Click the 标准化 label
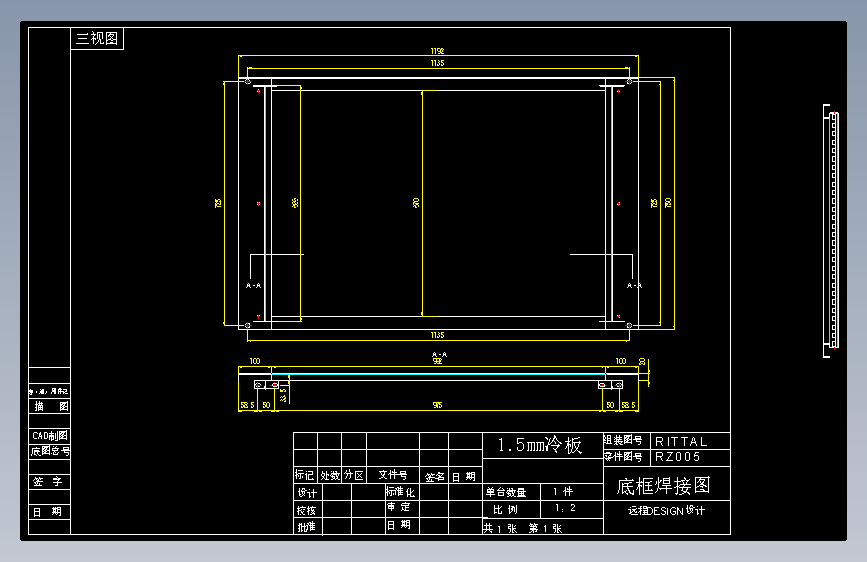The width and height of the screenshot is (867, 562). tap(400, 492)
